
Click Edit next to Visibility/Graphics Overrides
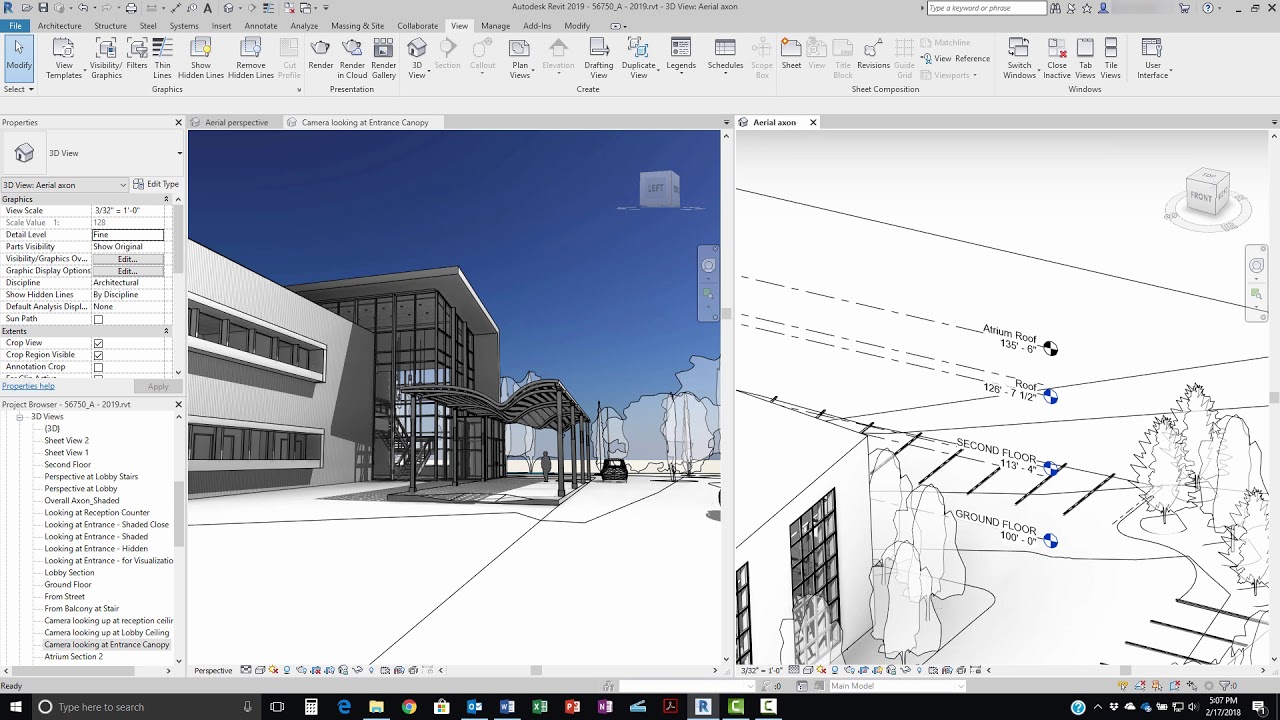click(127, 258)
